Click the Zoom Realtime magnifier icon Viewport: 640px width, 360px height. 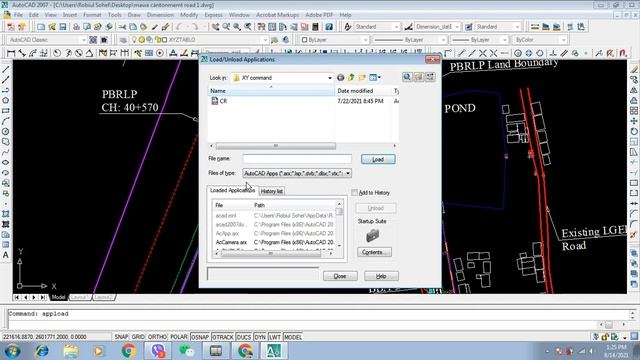click(x=226, y=27)
